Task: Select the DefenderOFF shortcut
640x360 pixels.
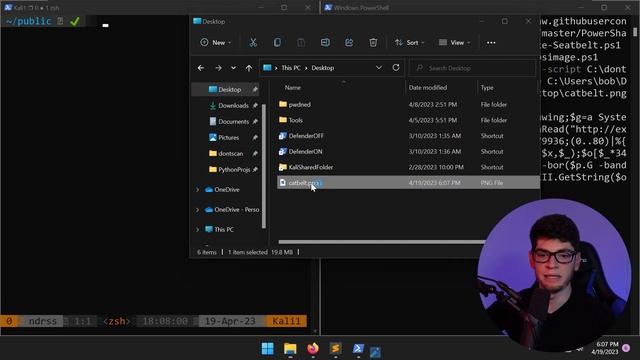Action: [x=306, y=136]
